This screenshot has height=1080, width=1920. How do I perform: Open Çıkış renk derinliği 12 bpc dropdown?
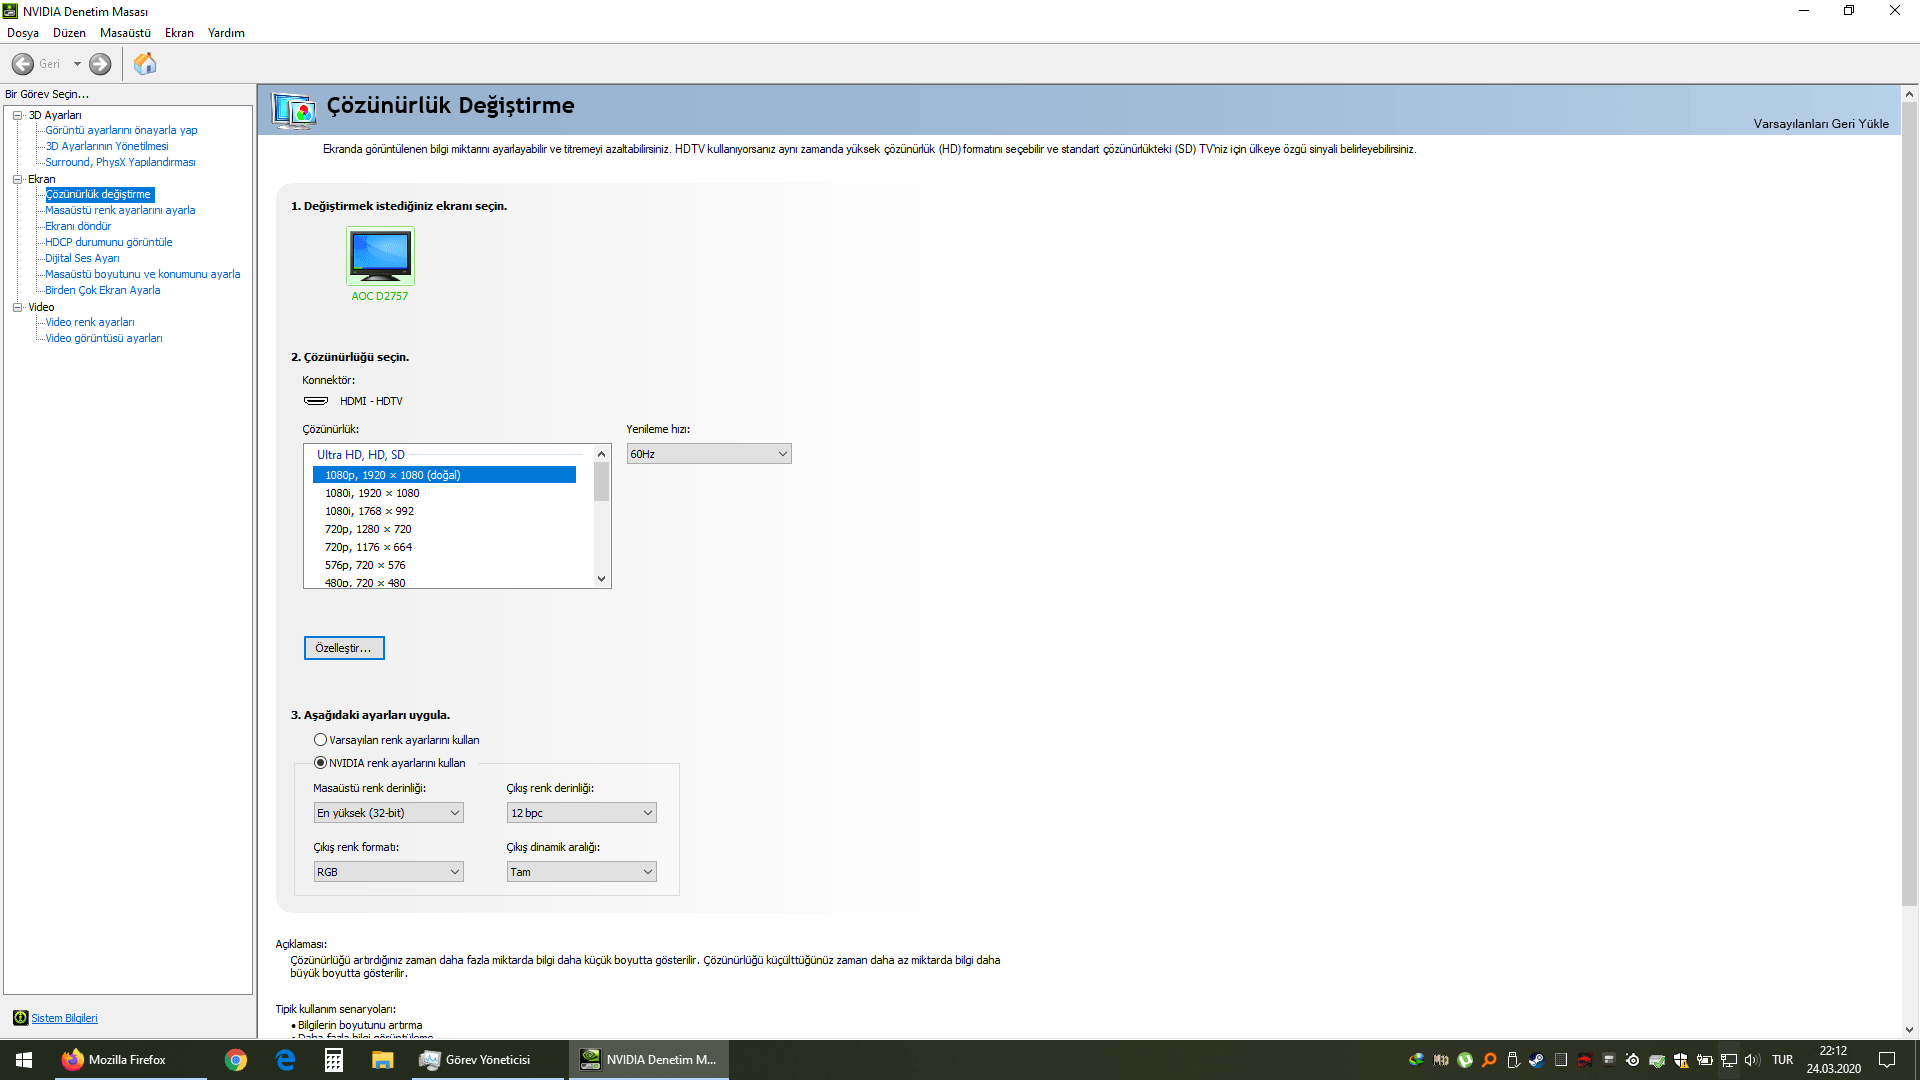point(581,813)
